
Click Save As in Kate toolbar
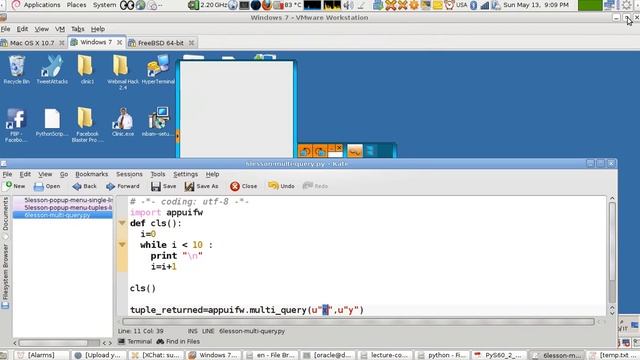[201, 186]
